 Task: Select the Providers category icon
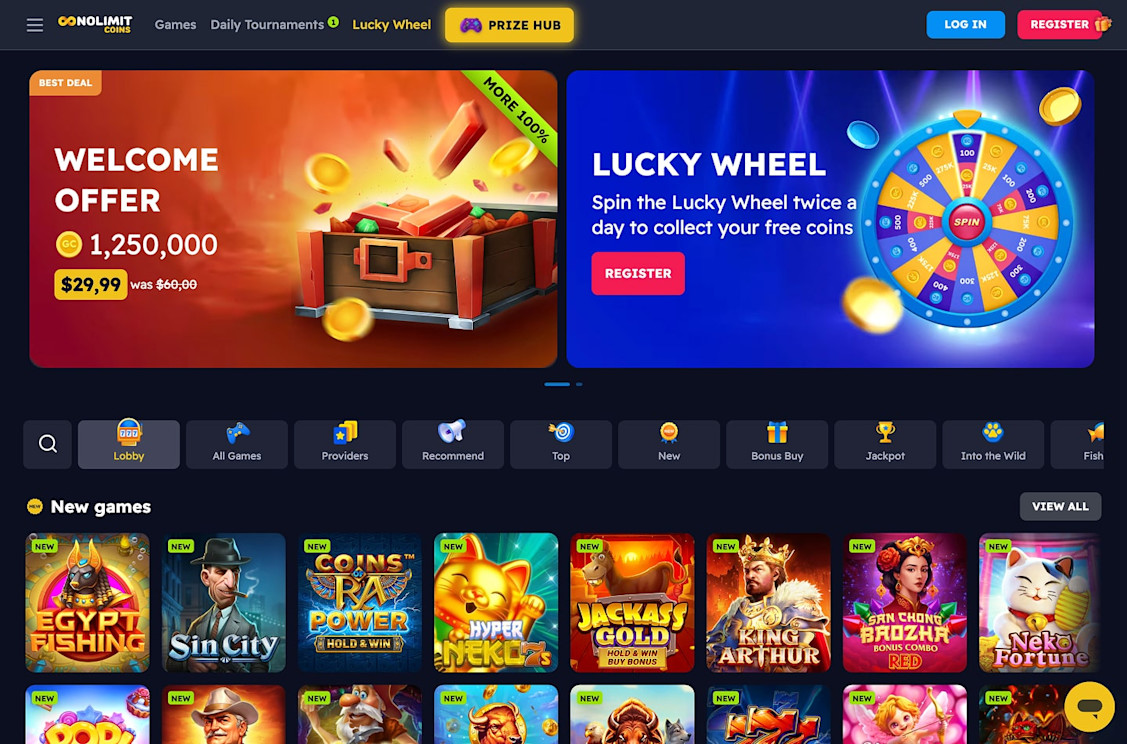coord(345,444)
